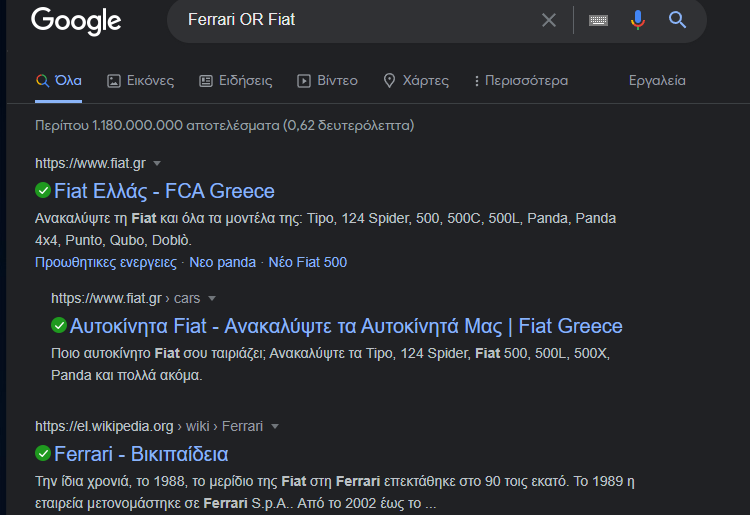Go to the Google logo homepage
The image size is (750, 515).
coord(76,21)
